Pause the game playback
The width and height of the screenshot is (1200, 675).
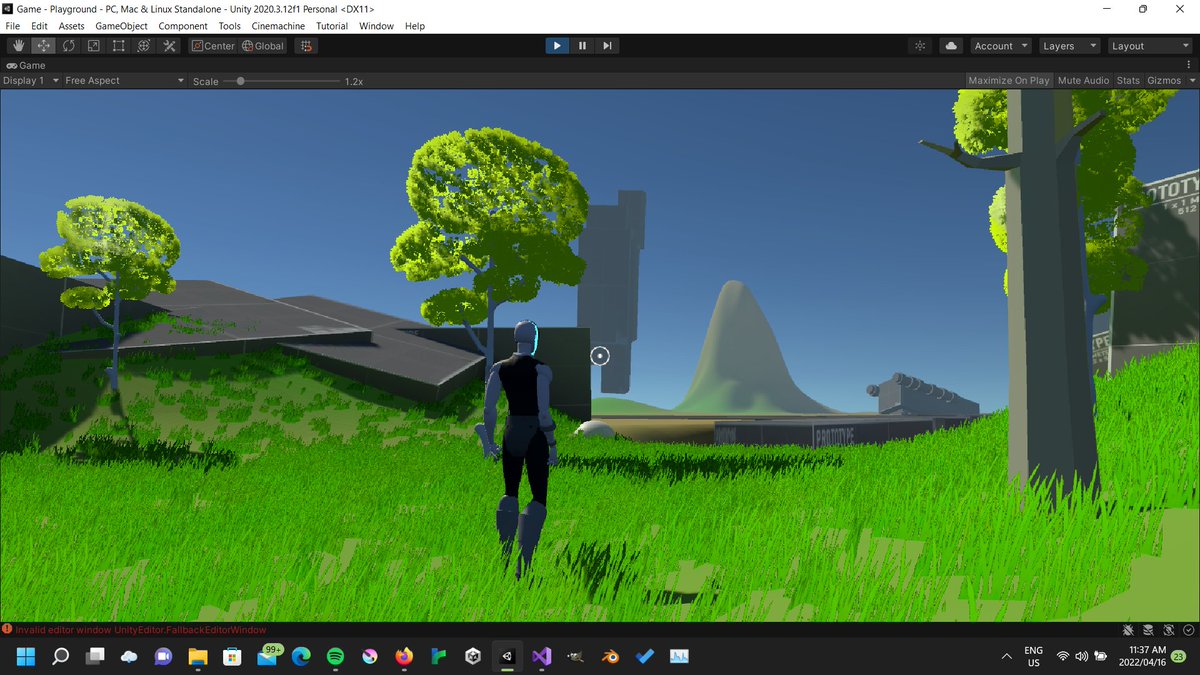pyautogui.click(x=582, y=46)
